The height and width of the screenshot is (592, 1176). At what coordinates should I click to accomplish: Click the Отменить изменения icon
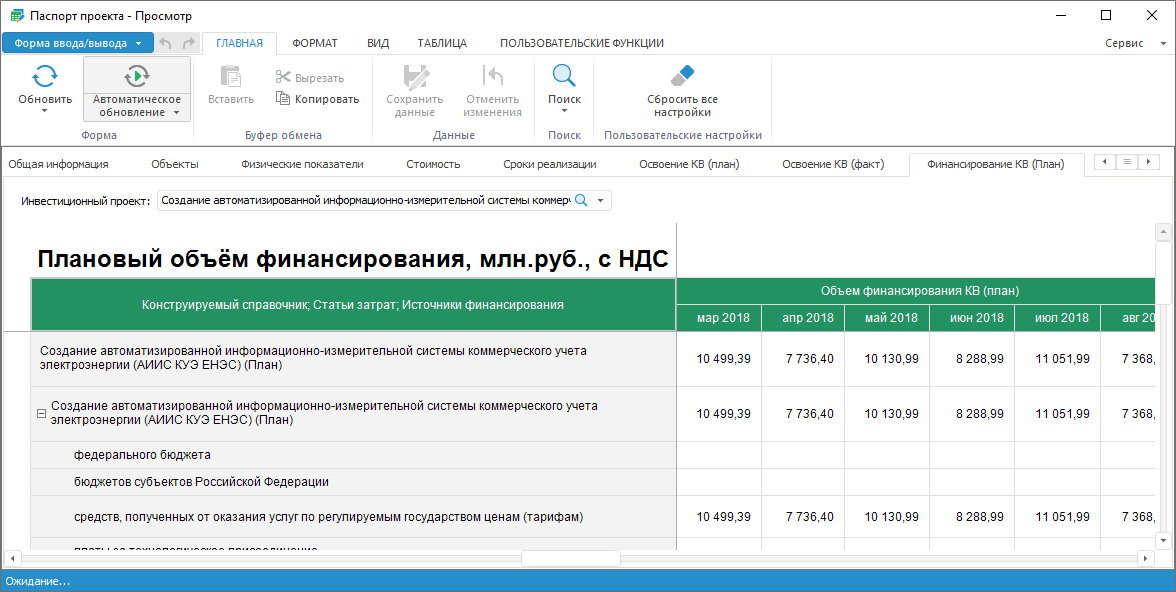493,77
